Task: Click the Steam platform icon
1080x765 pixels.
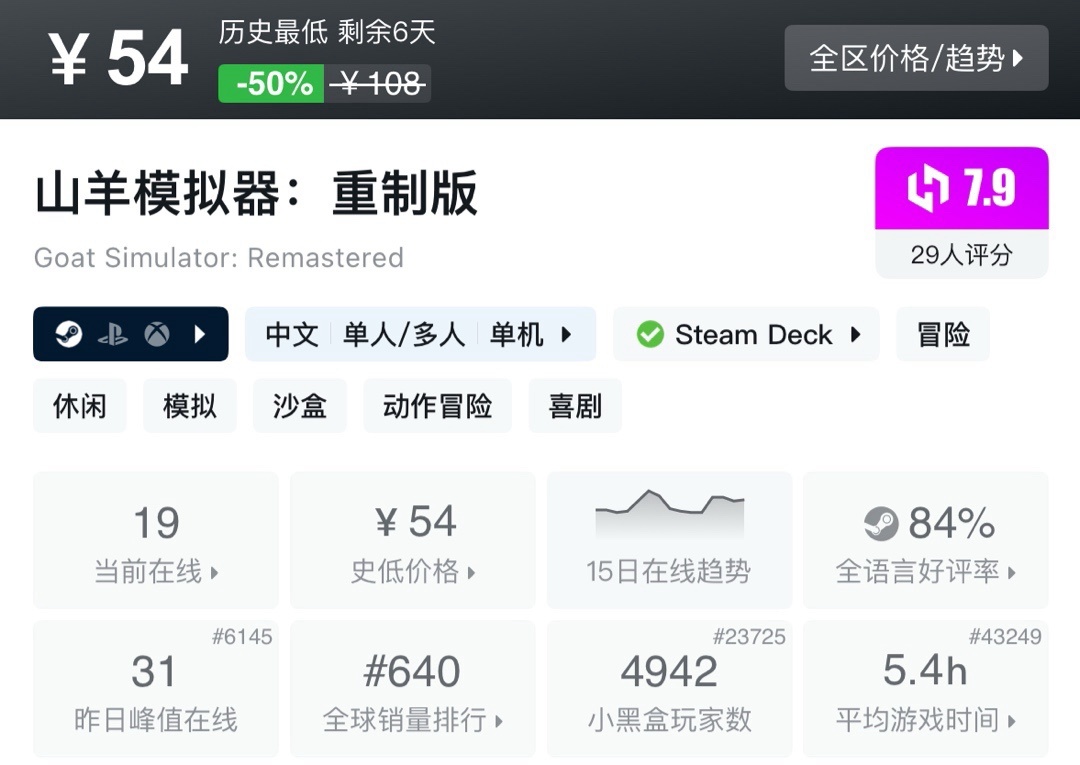Action: click(68, 334)
